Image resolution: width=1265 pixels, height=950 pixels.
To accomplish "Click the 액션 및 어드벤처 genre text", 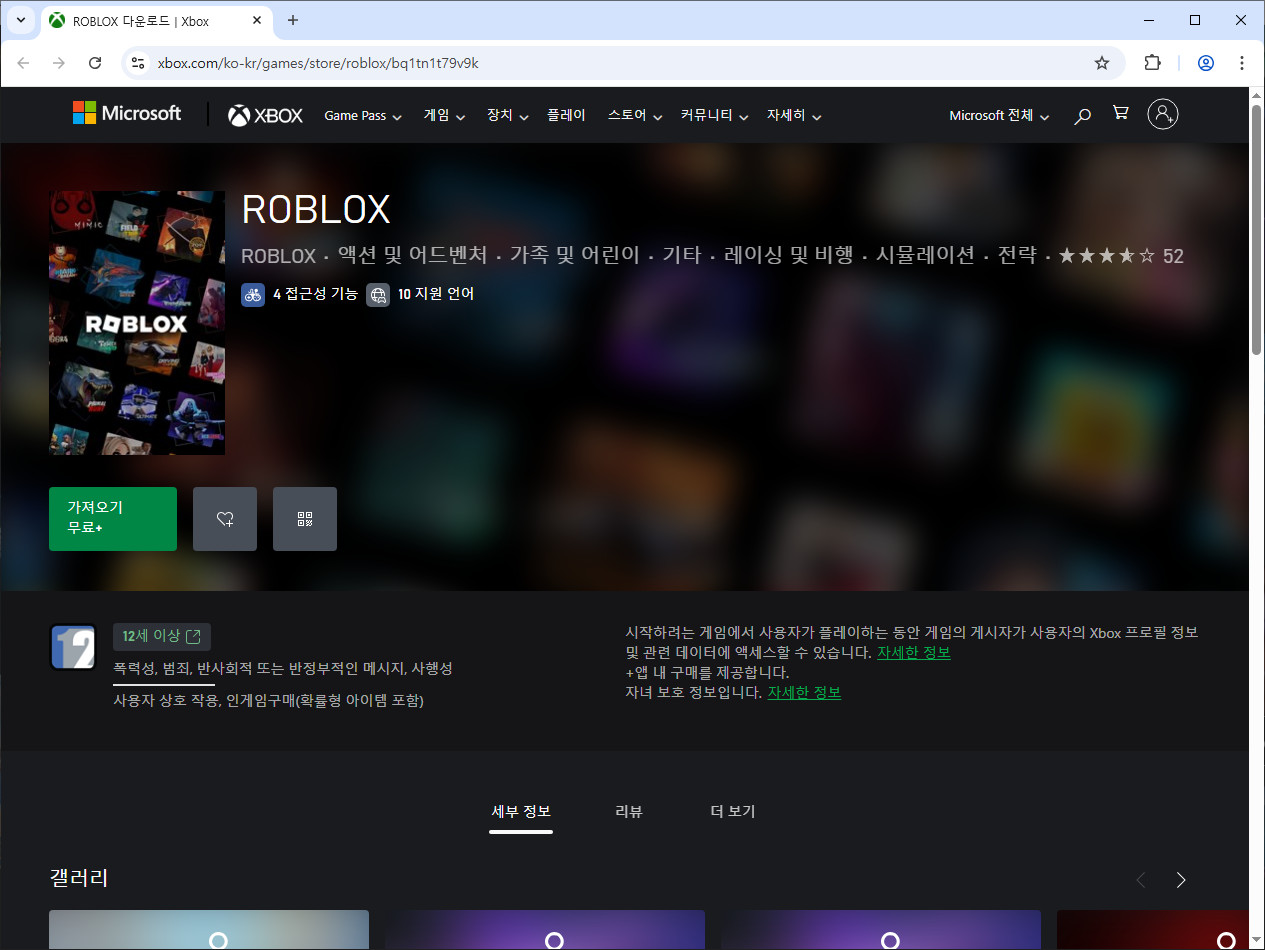I will pyautogui.click(x=412, y=256).
